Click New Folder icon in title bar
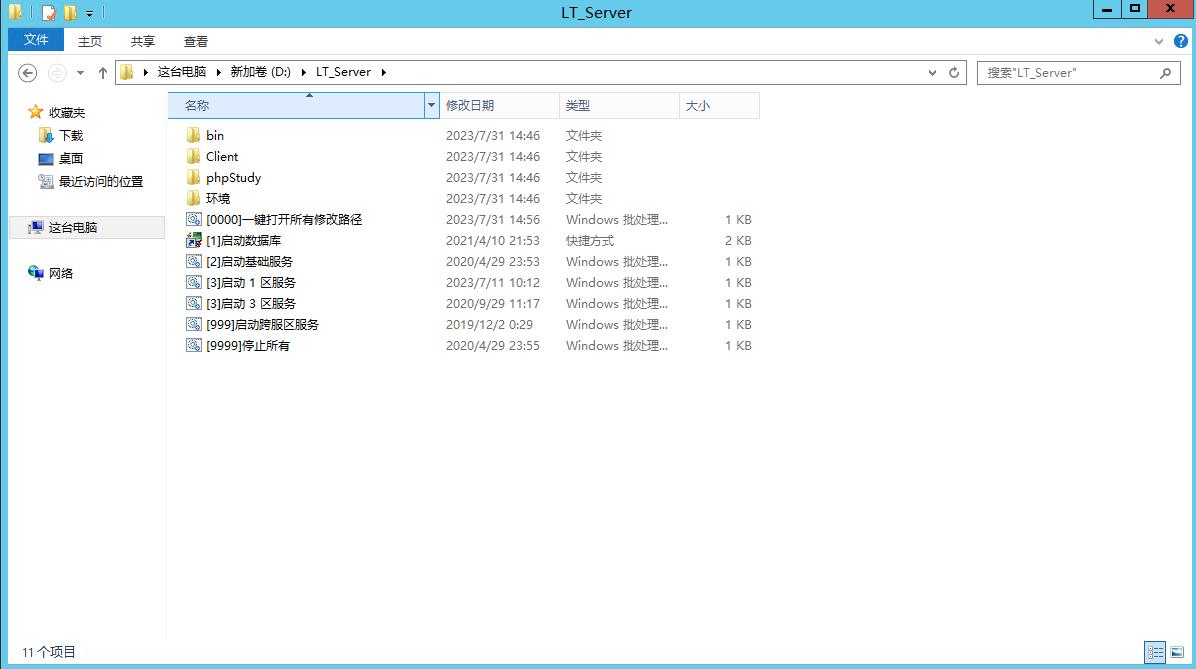1196x669 pixels. click(70, 13)
